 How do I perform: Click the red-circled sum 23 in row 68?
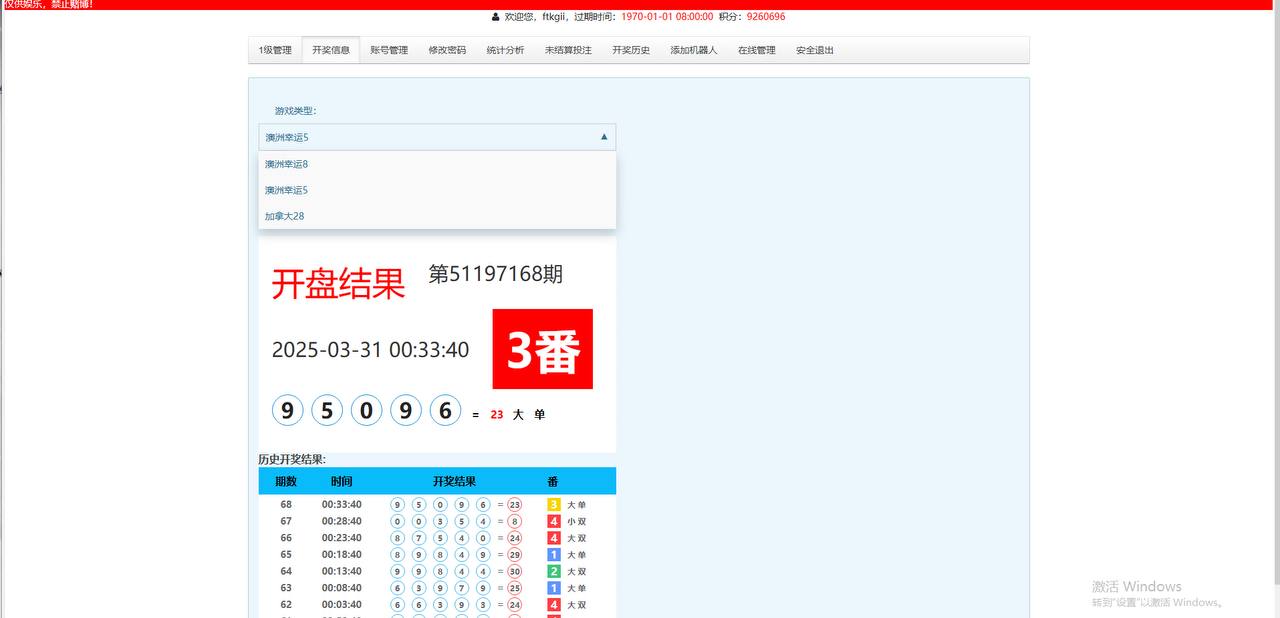click(x=514, y=505)
